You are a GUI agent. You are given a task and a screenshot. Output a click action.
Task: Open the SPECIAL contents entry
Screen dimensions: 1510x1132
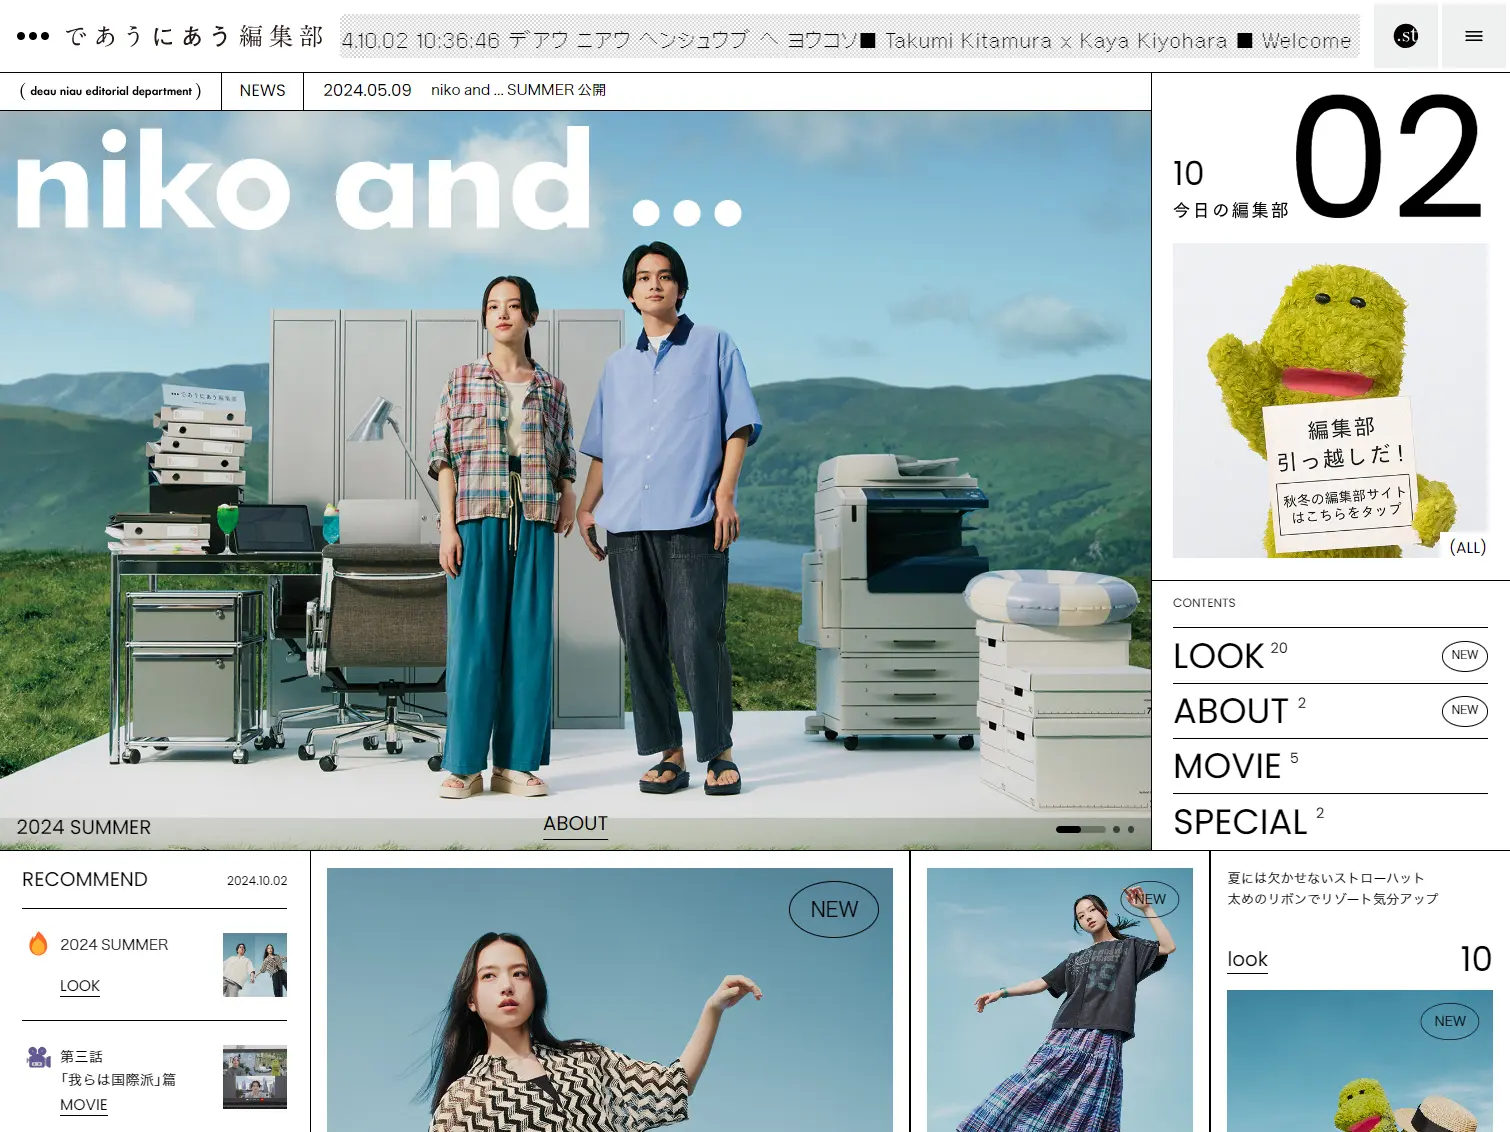click(1330, 822)
